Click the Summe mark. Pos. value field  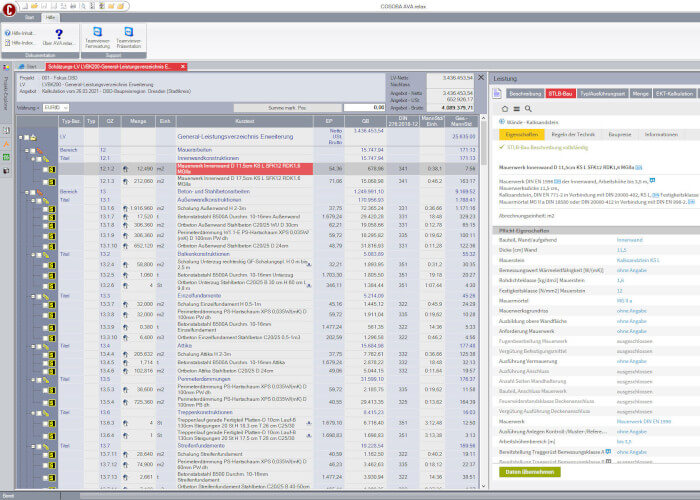tap(364, 108)
